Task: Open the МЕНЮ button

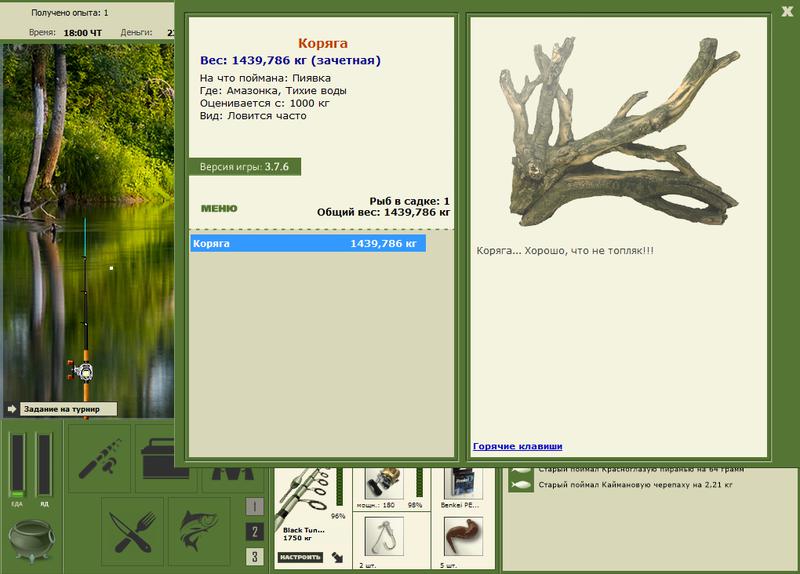Action: tap(219, 208)
